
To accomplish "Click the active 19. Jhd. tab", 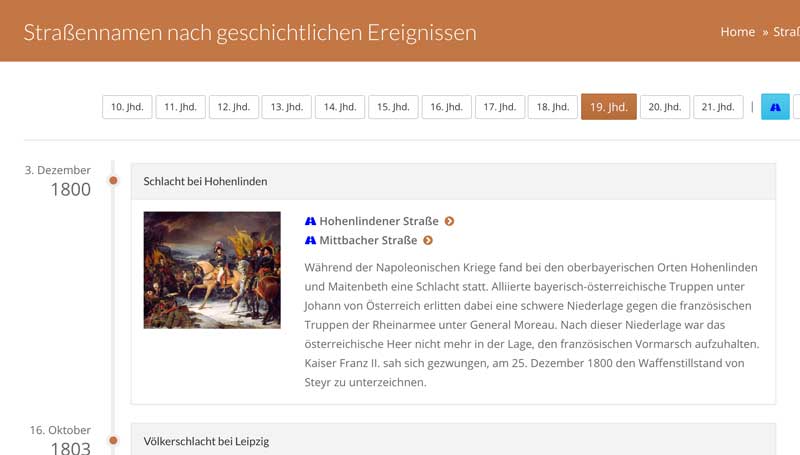I will [608, 107].
